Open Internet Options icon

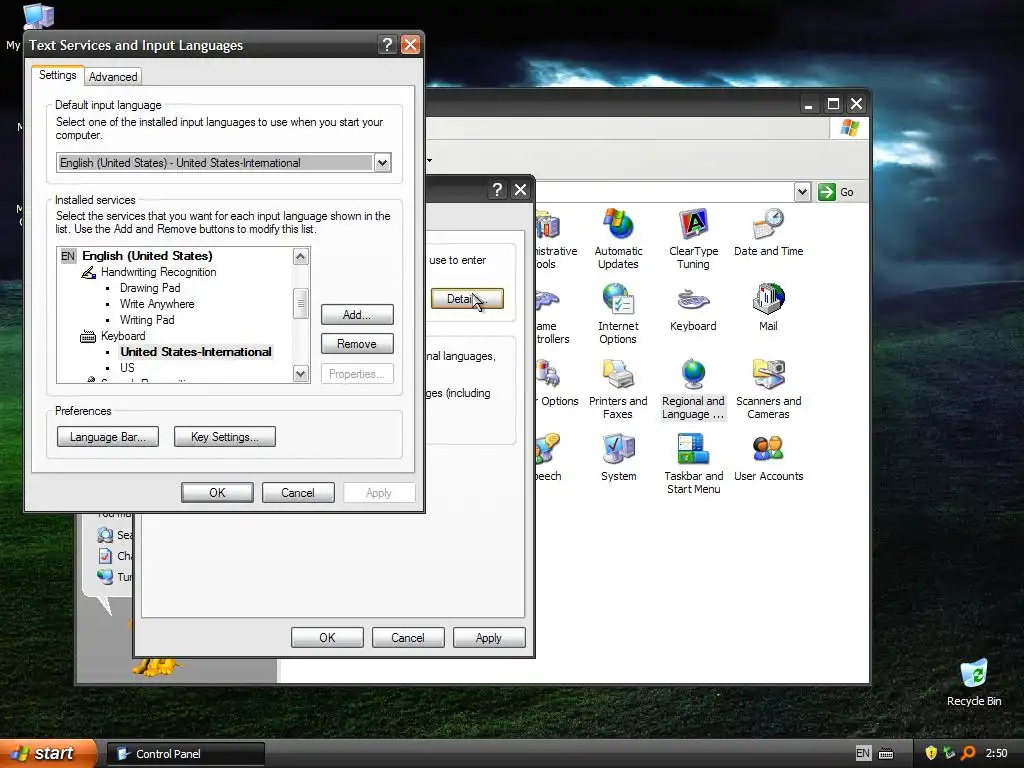[618, 313]
